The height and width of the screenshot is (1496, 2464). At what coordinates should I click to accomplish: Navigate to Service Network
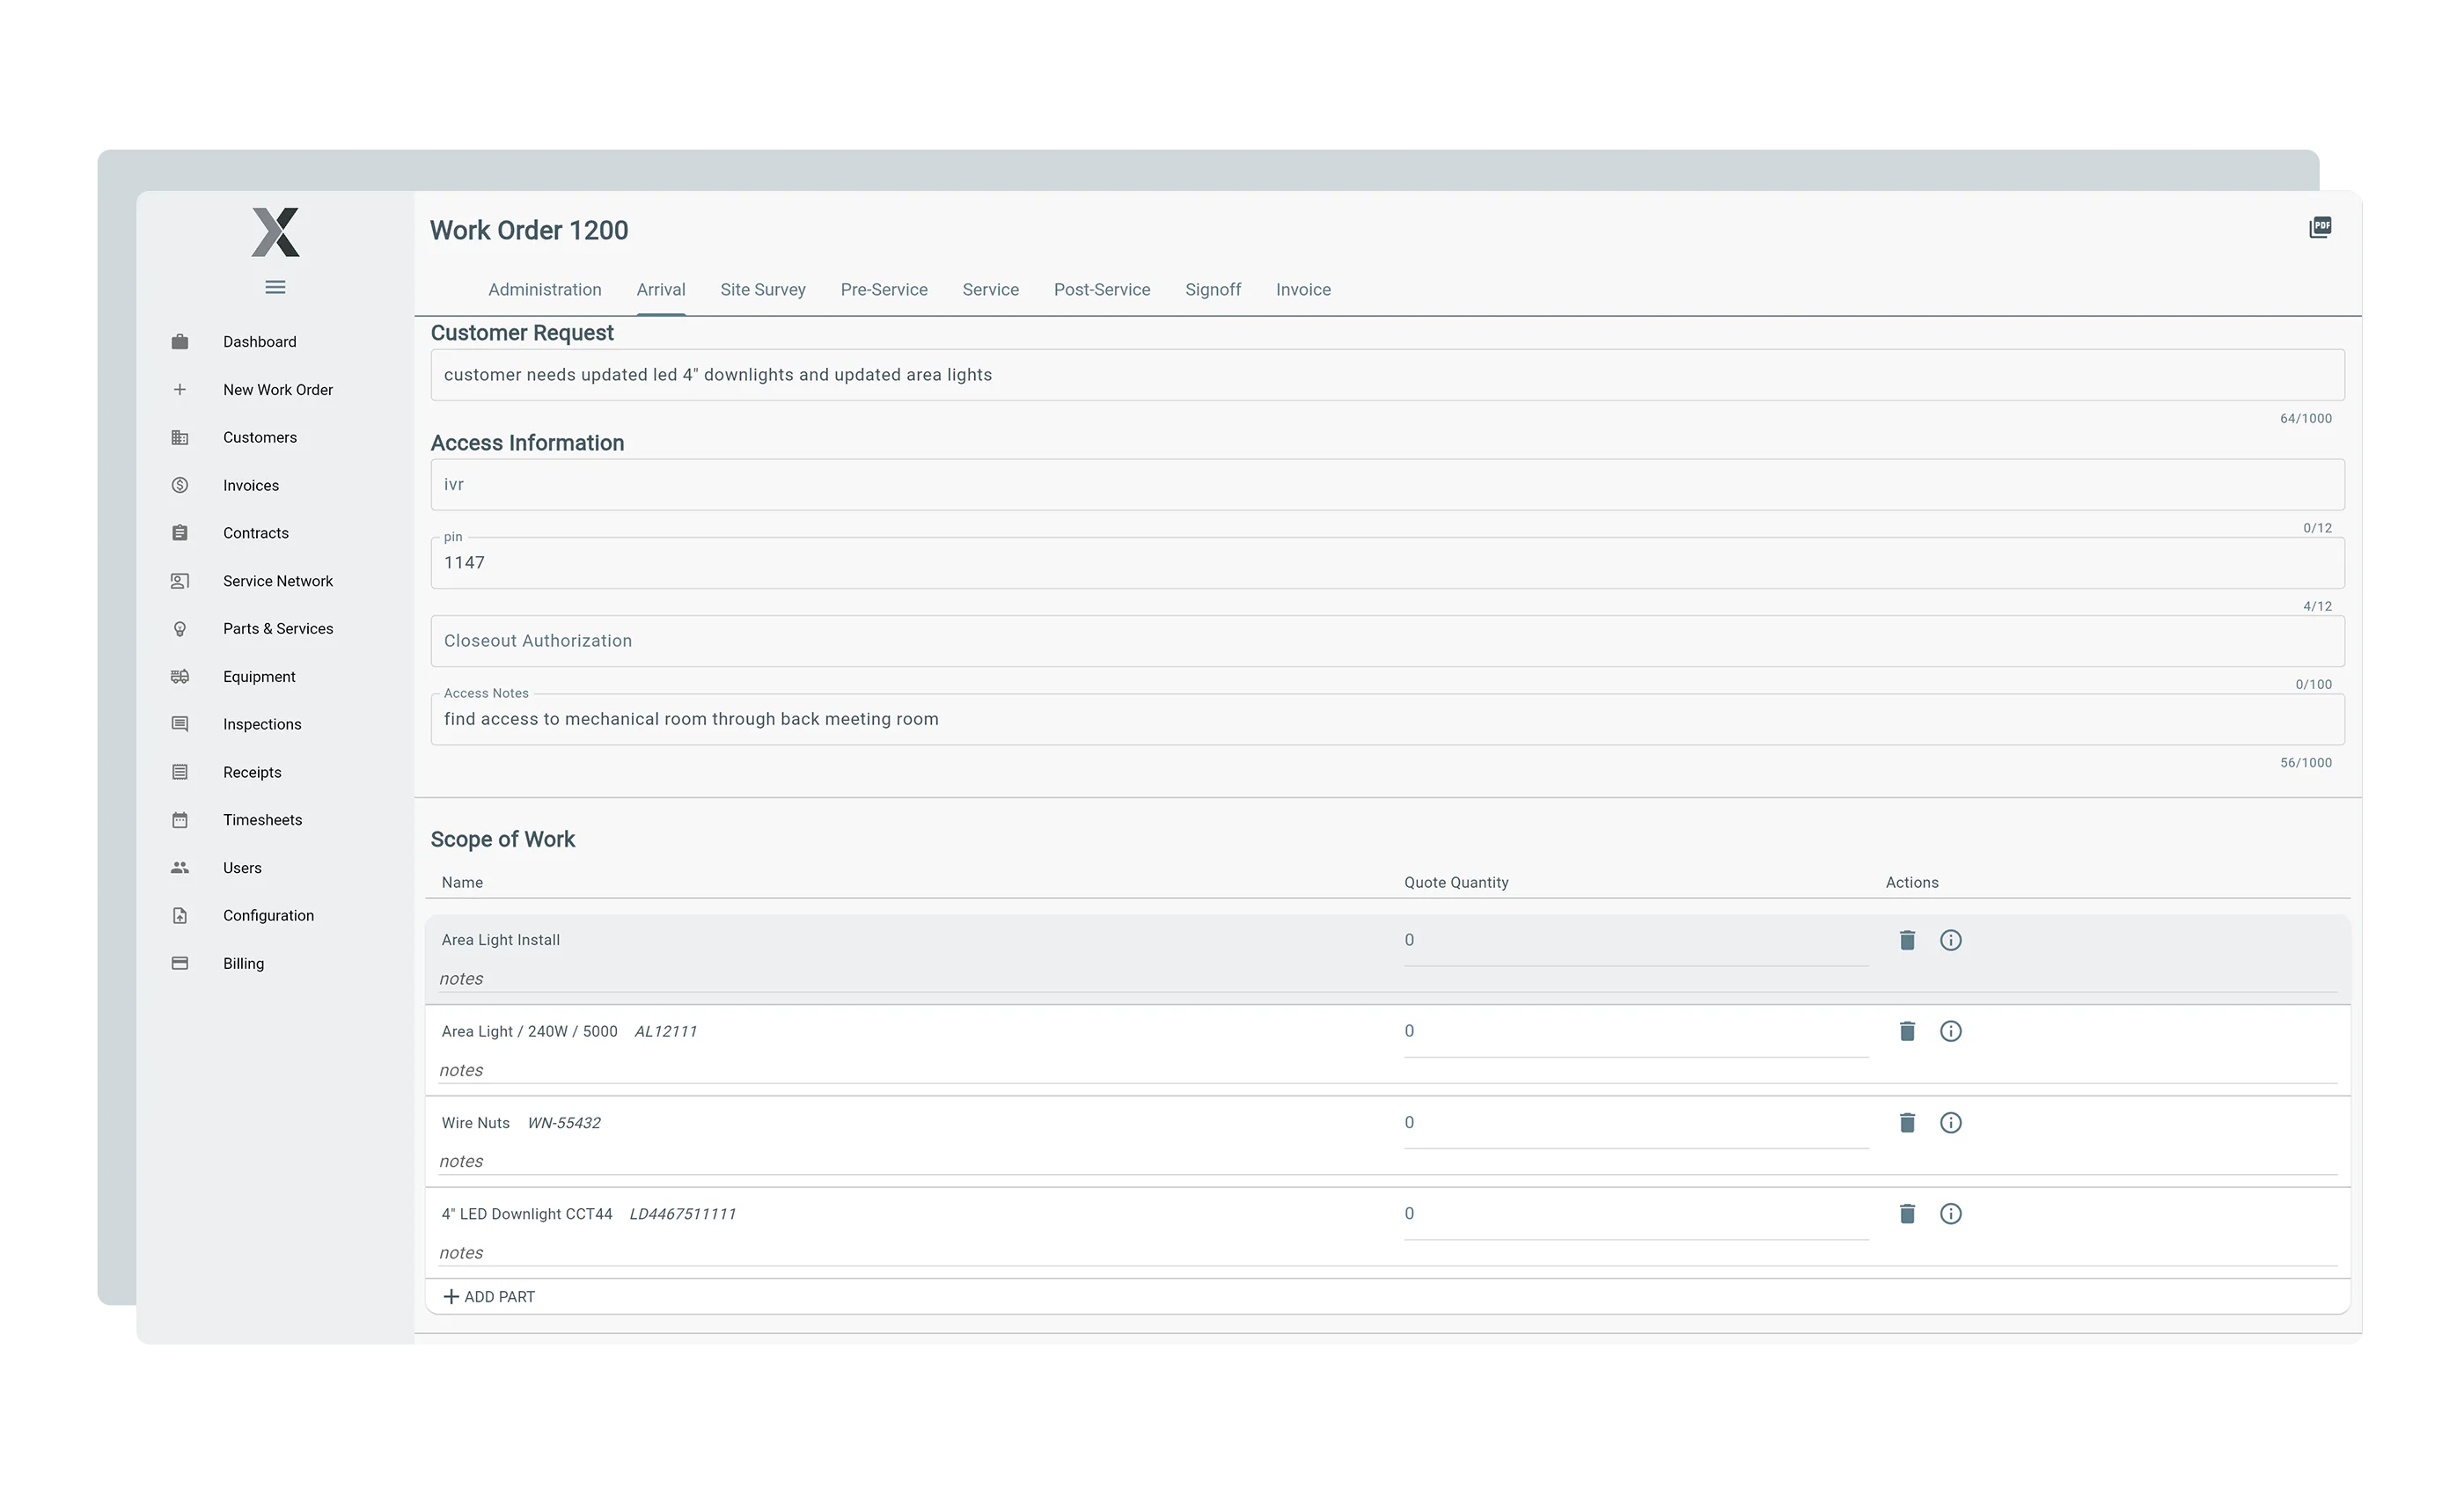click(x=277, y=581)
